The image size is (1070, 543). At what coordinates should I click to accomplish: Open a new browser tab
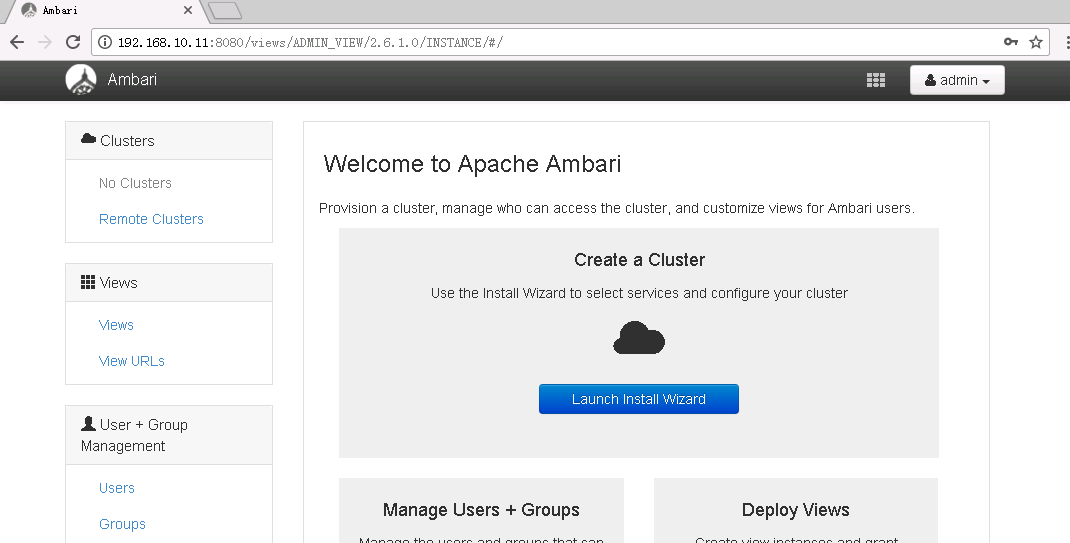(x=225, y=10)
